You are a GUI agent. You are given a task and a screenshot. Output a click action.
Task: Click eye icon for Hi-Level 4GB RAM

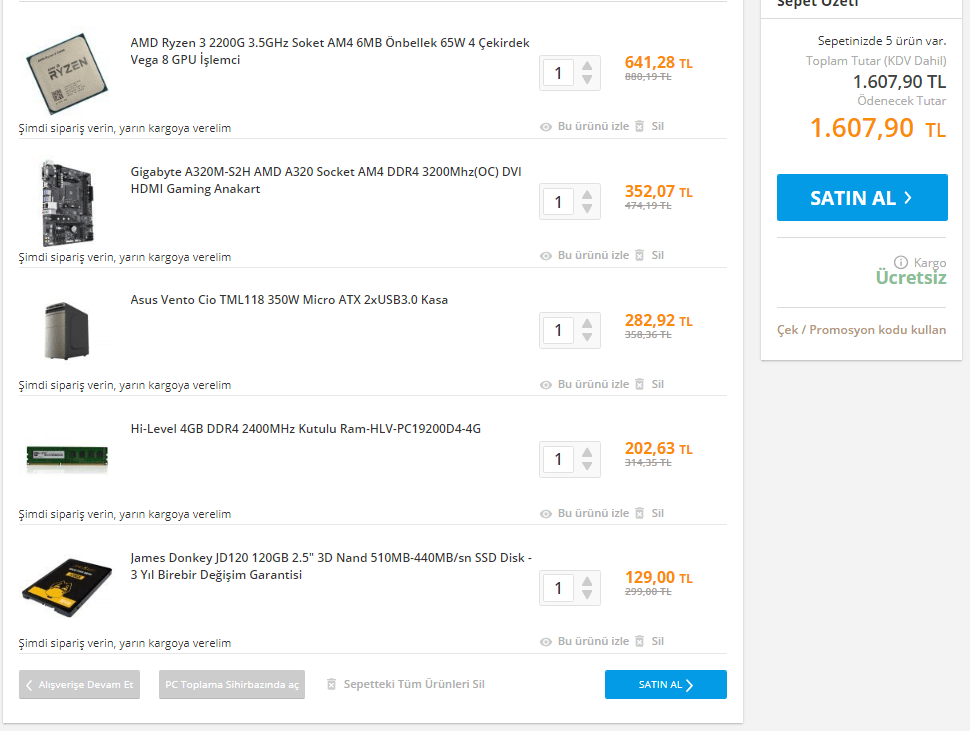click(546, 514)
